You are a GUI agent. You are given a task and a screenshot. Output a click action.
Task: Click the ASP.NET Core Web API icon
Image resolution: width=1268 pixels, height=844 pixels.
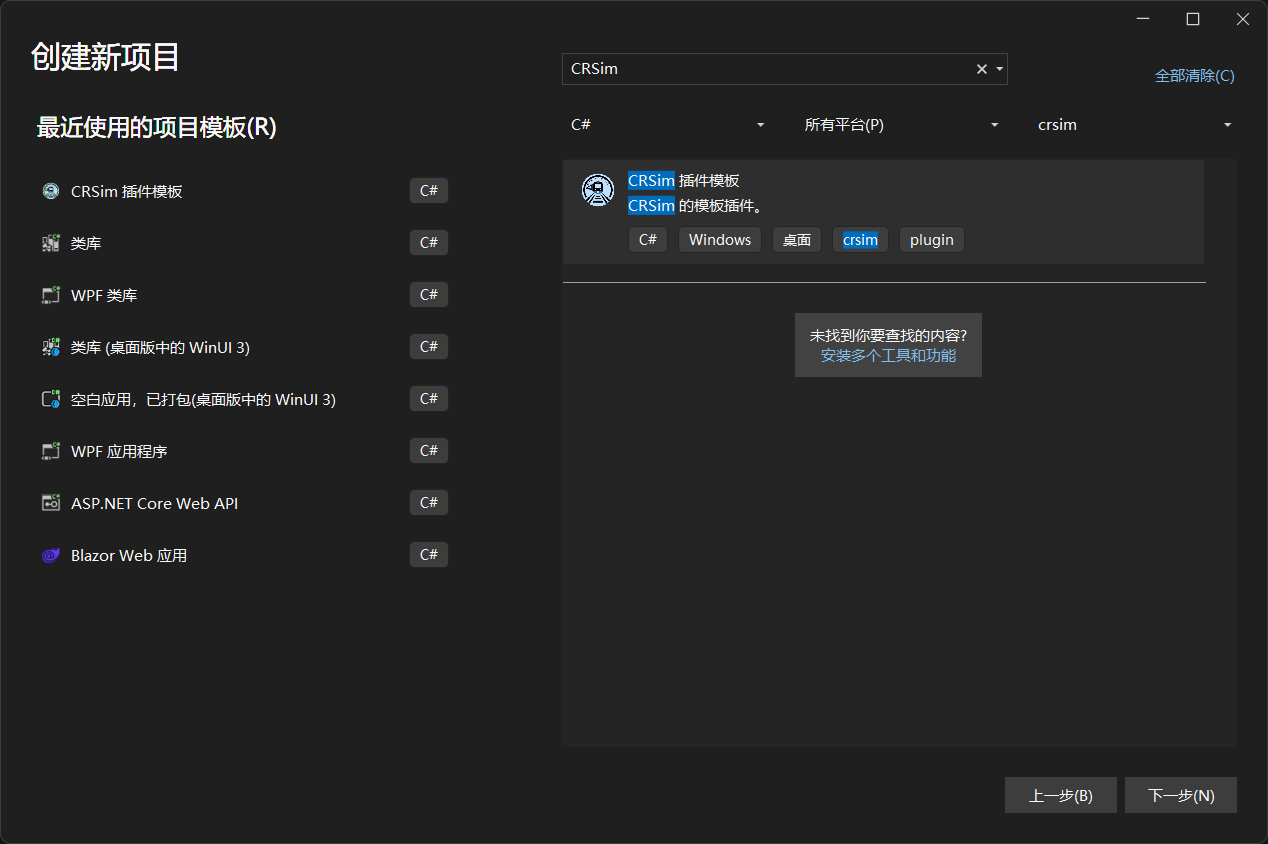(51, 503)
